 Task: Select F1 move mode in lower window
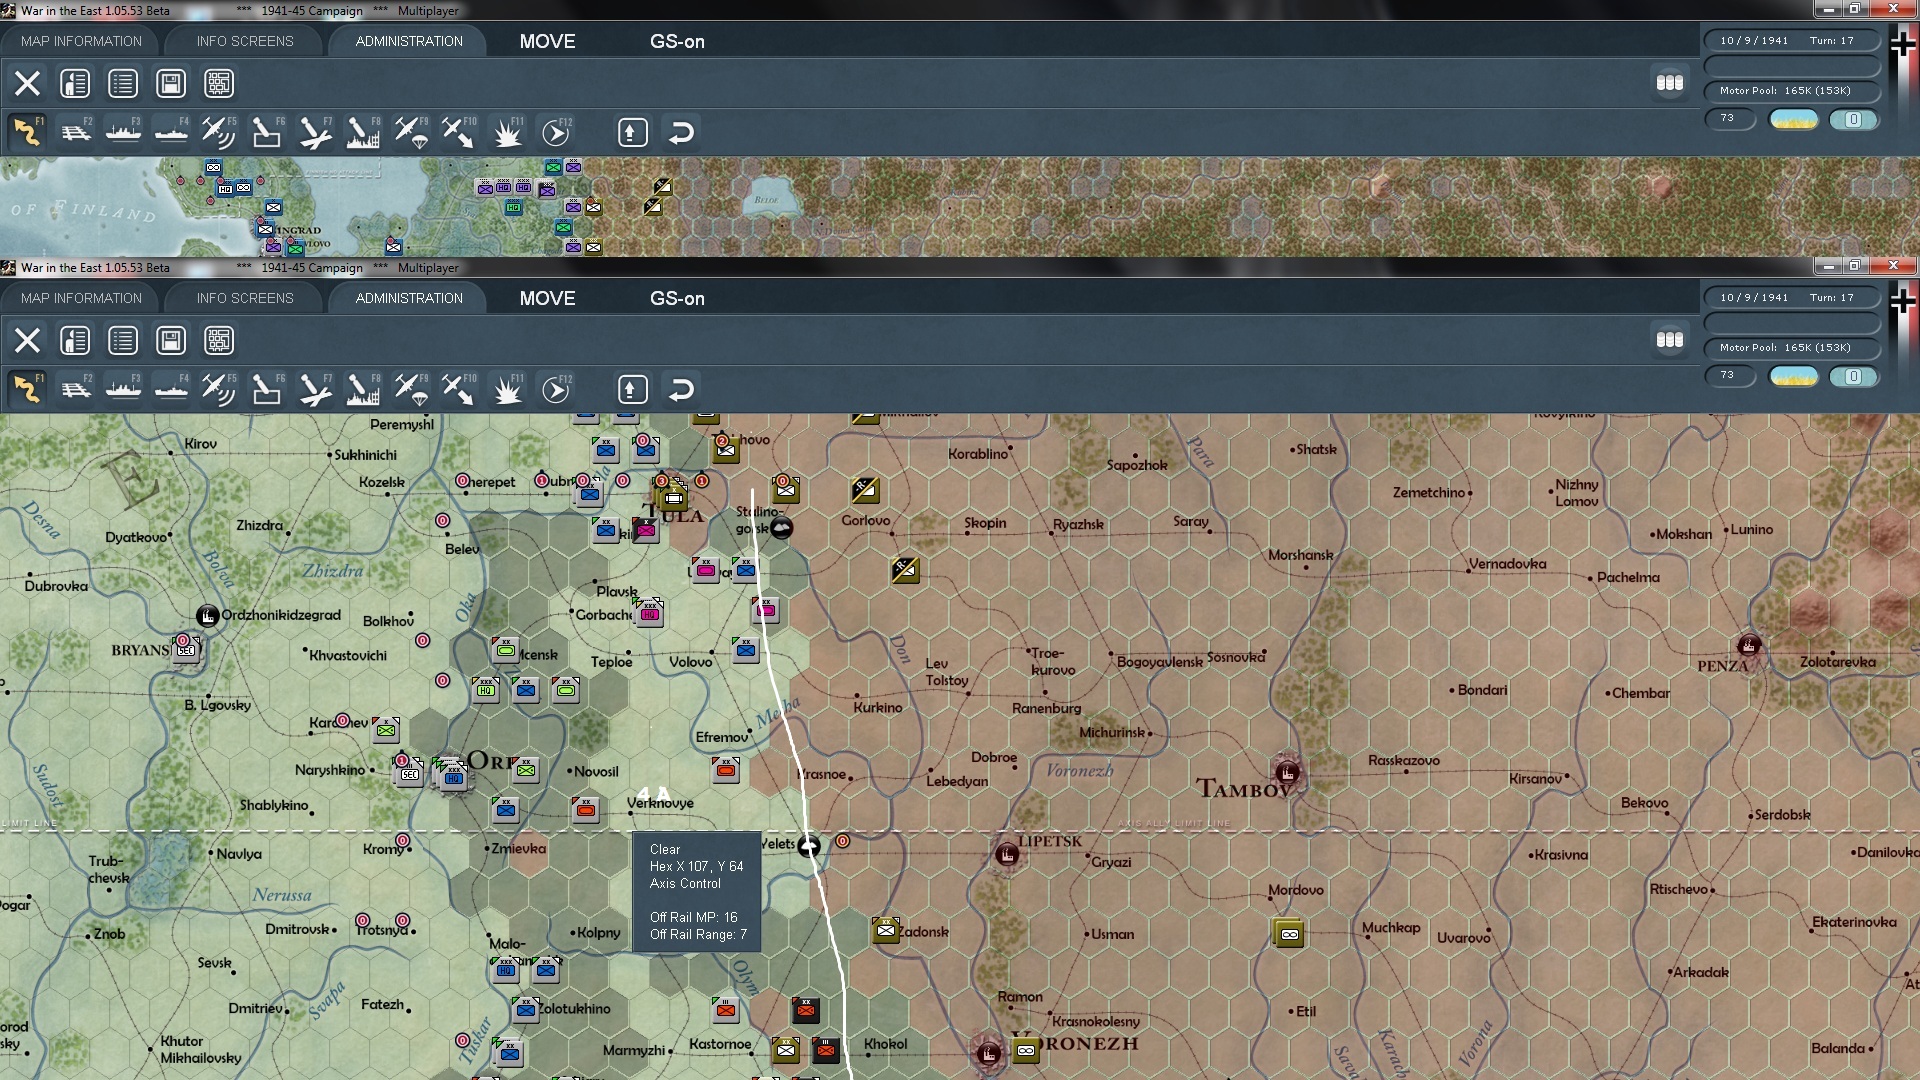pyautogui.click(x=27, y=389)
